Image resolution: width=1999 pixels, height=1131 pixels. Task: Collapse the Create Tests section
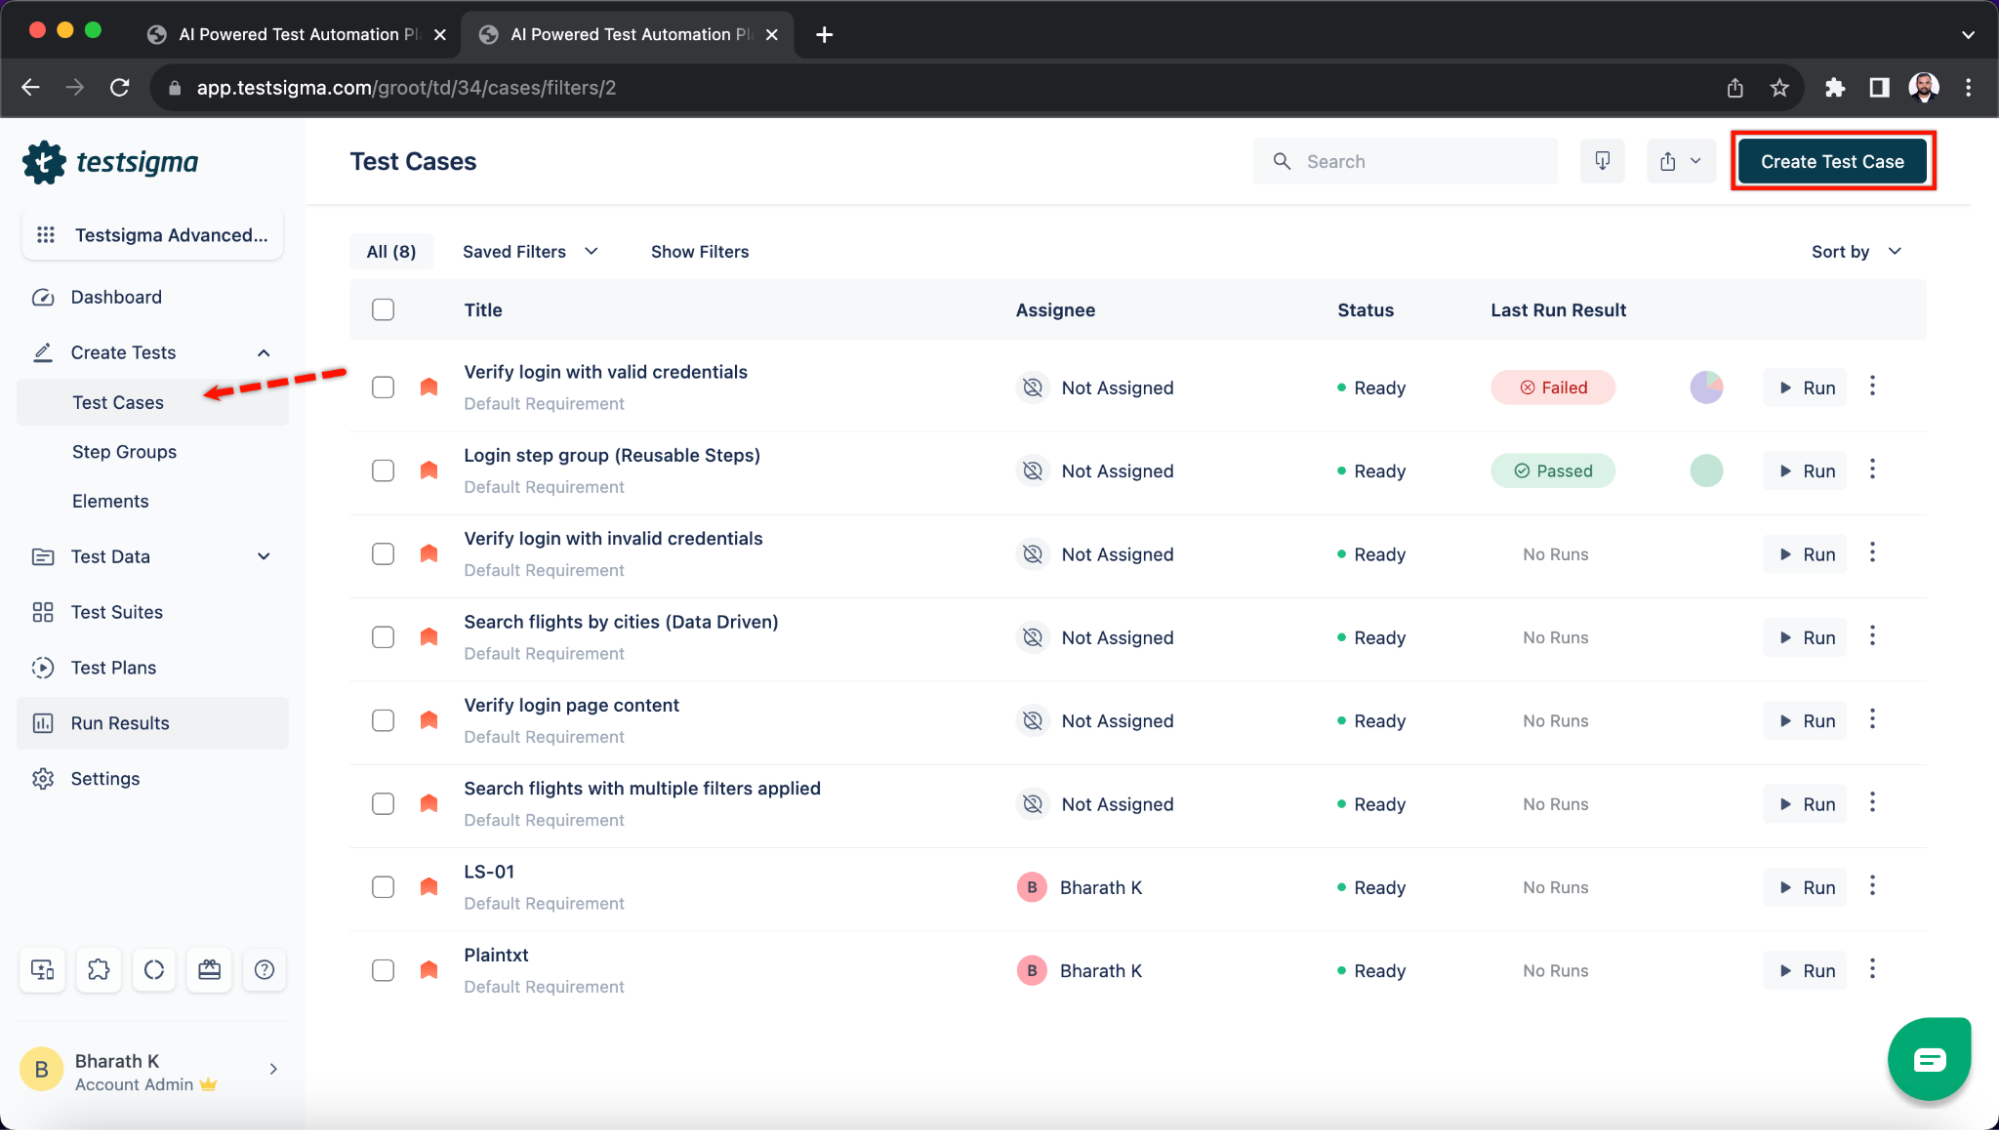click(264, 353)
